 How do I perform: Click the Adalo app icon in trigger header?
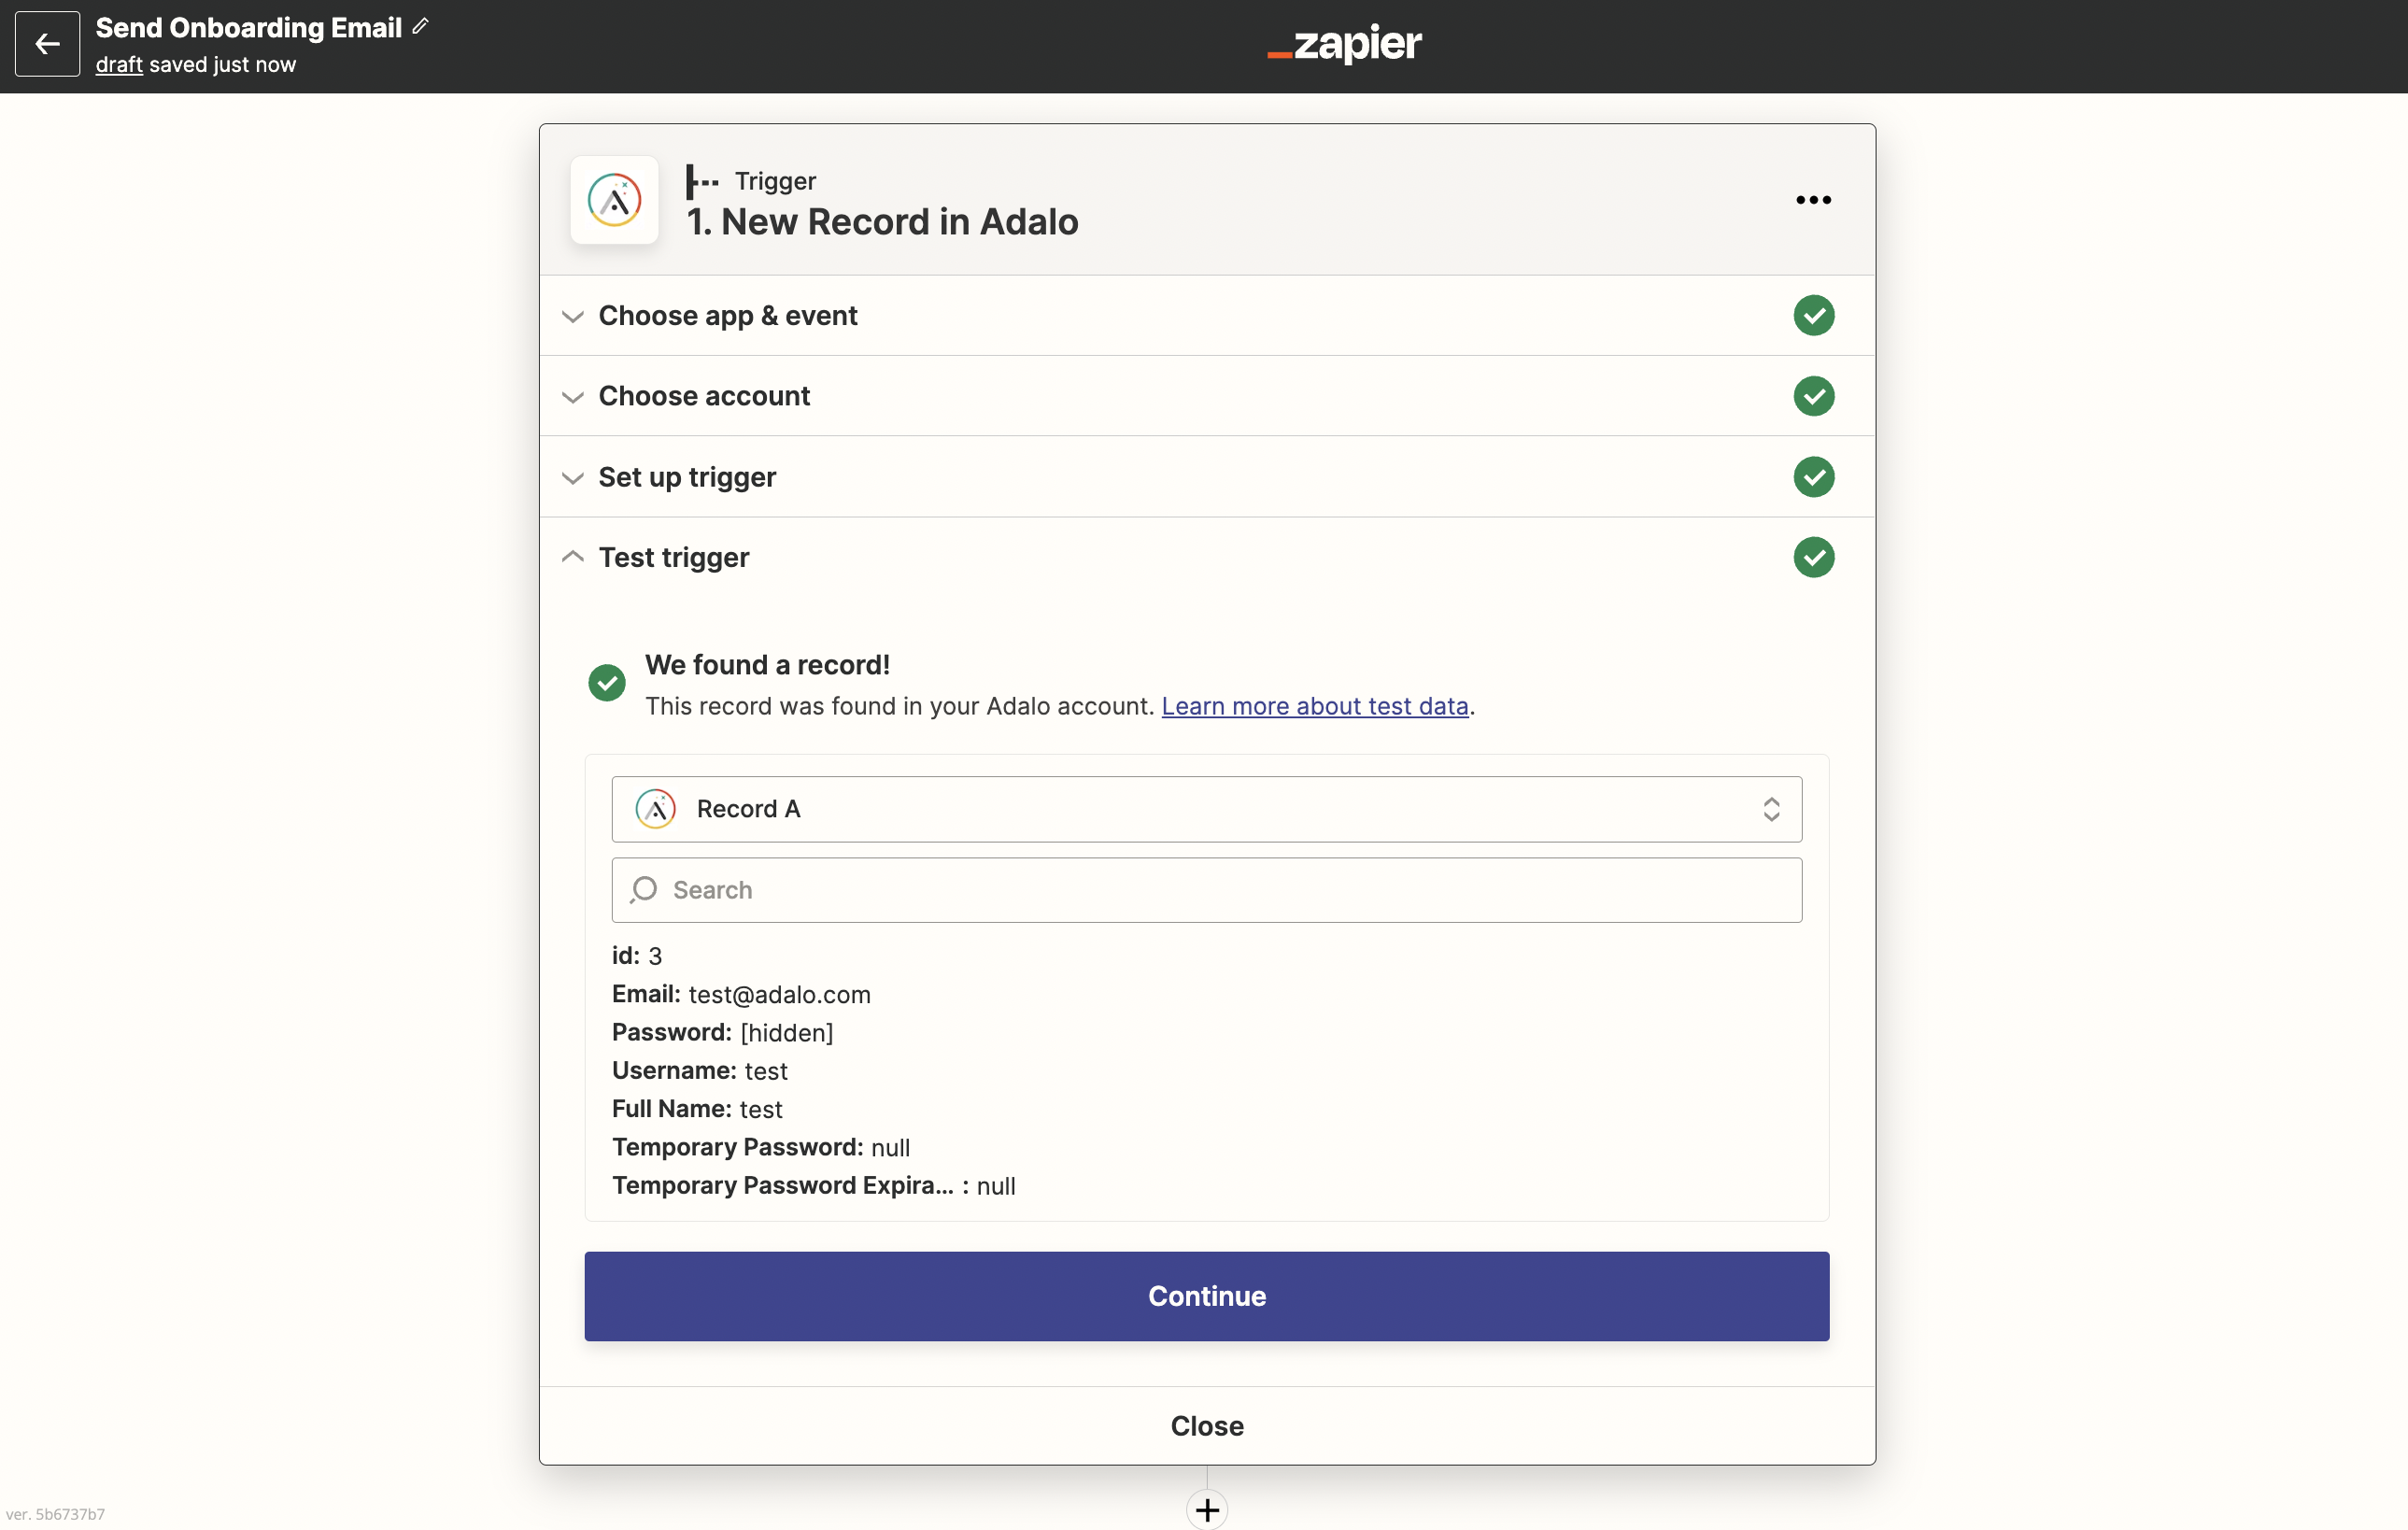coord(614,200)
